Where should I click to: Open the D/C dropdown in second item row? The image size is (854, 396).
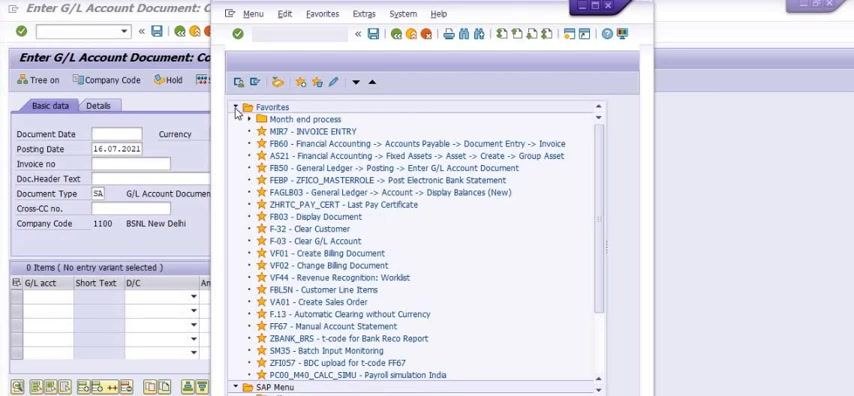pyautogui.click(x=193, y=311)
